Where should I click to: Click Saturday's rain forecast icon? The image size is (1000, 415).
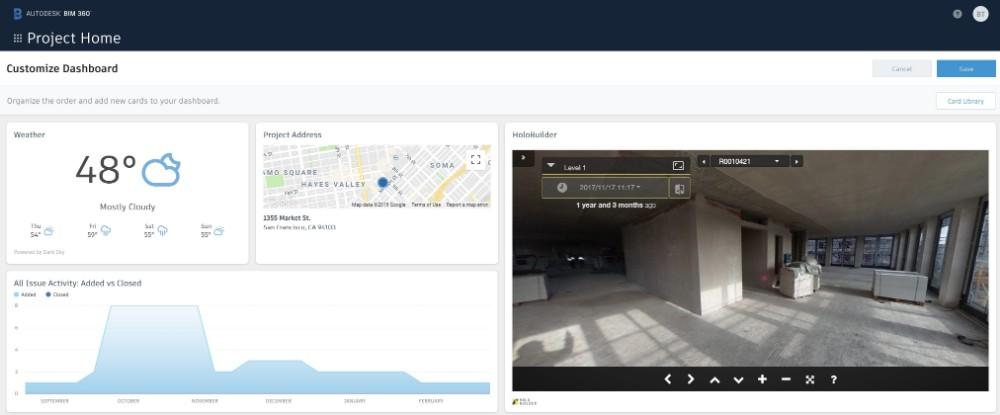[x=163, y=231]
